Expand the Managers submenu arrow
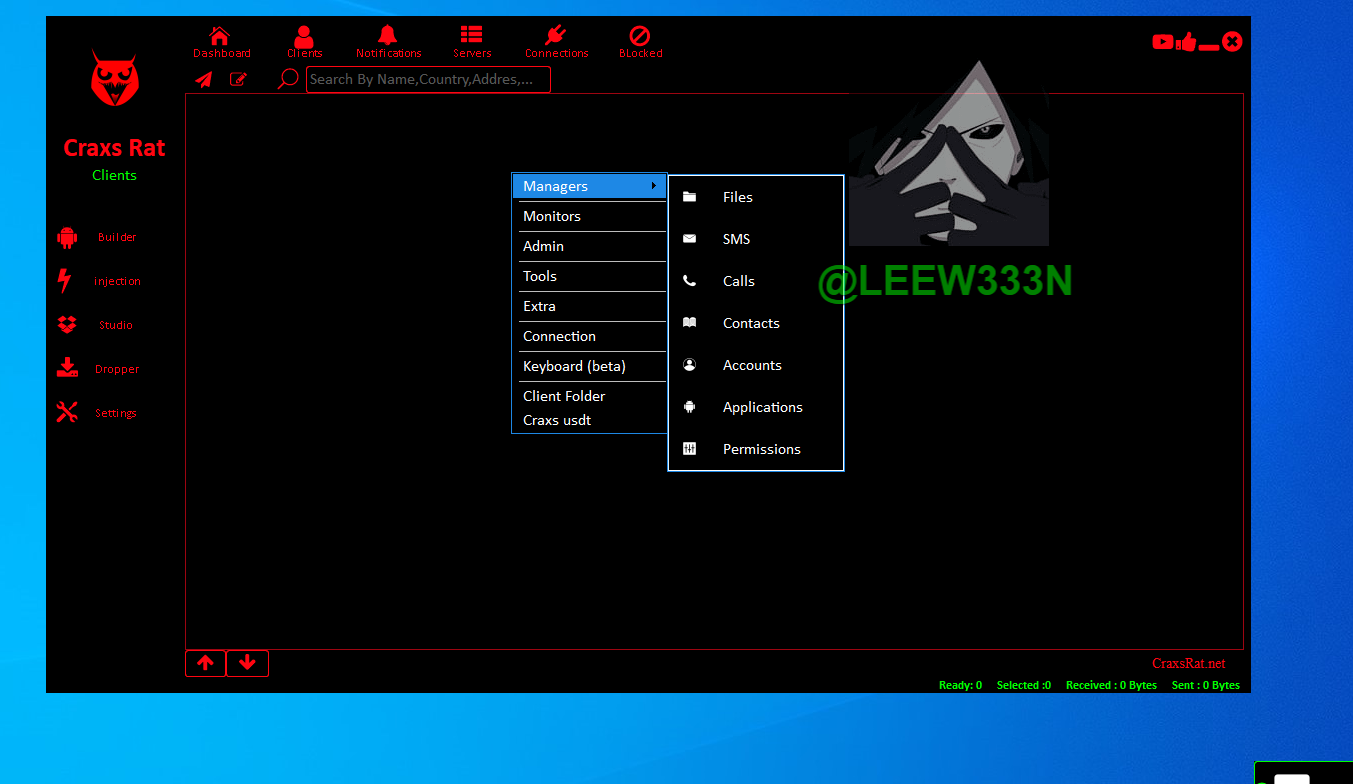The height and width of the screenshot is (784, 1353). 653,186
